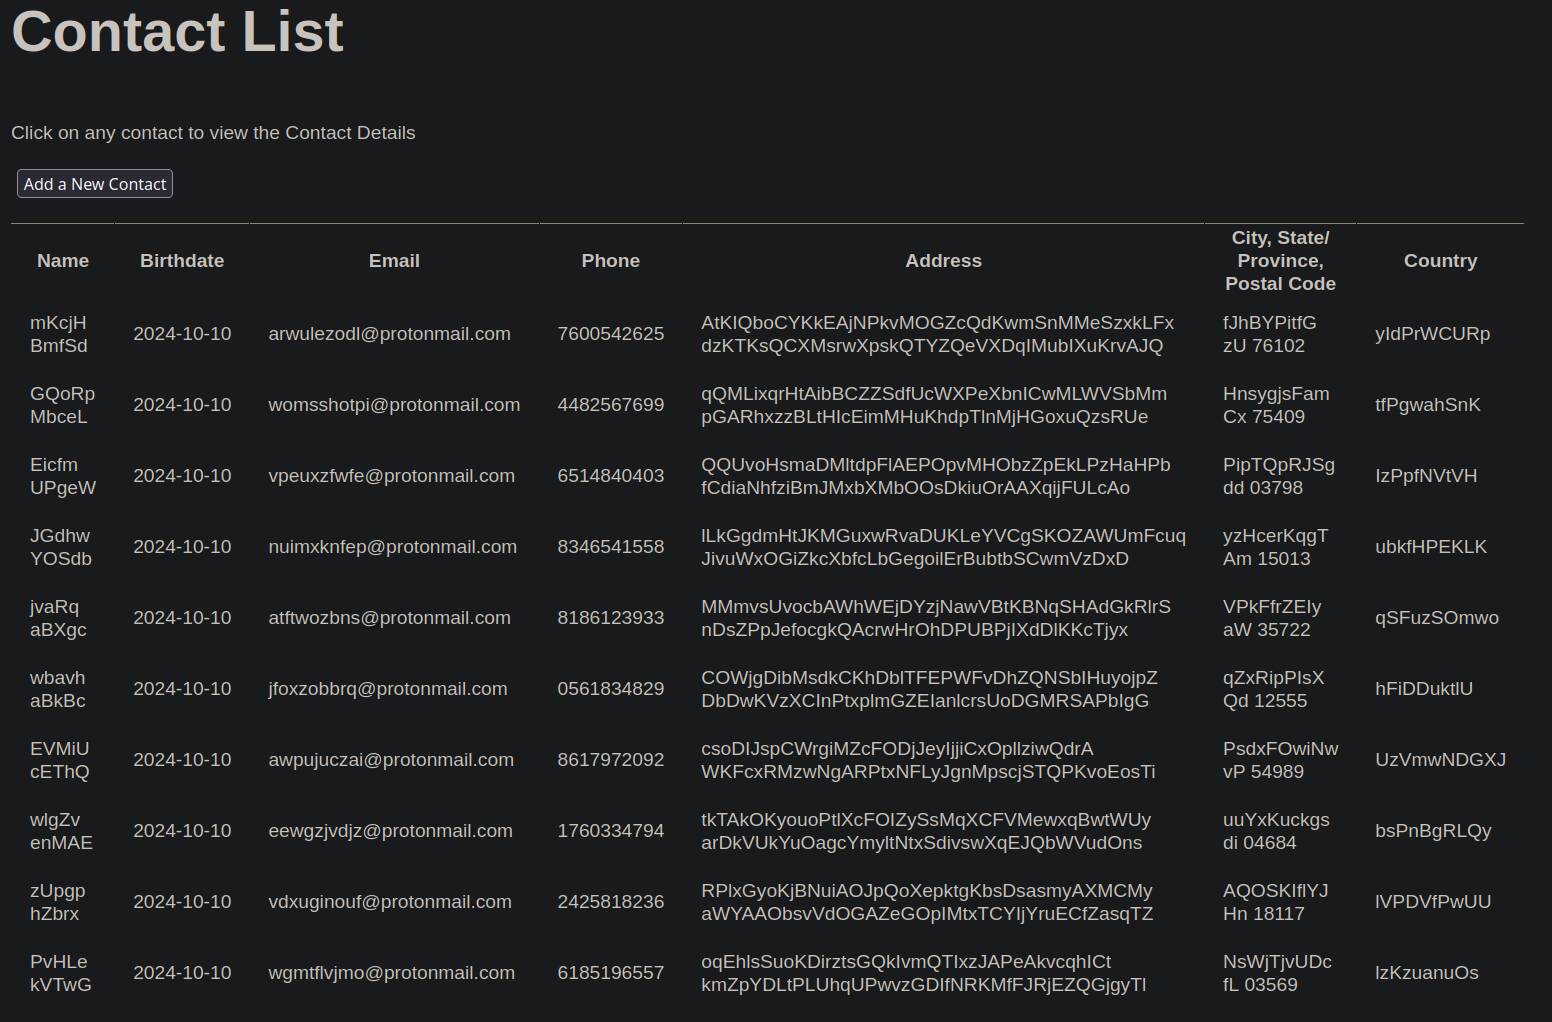Select contact wlgZv enMAE
Viewport: 1552px width, 1022px height.
[x=61, y=831]
